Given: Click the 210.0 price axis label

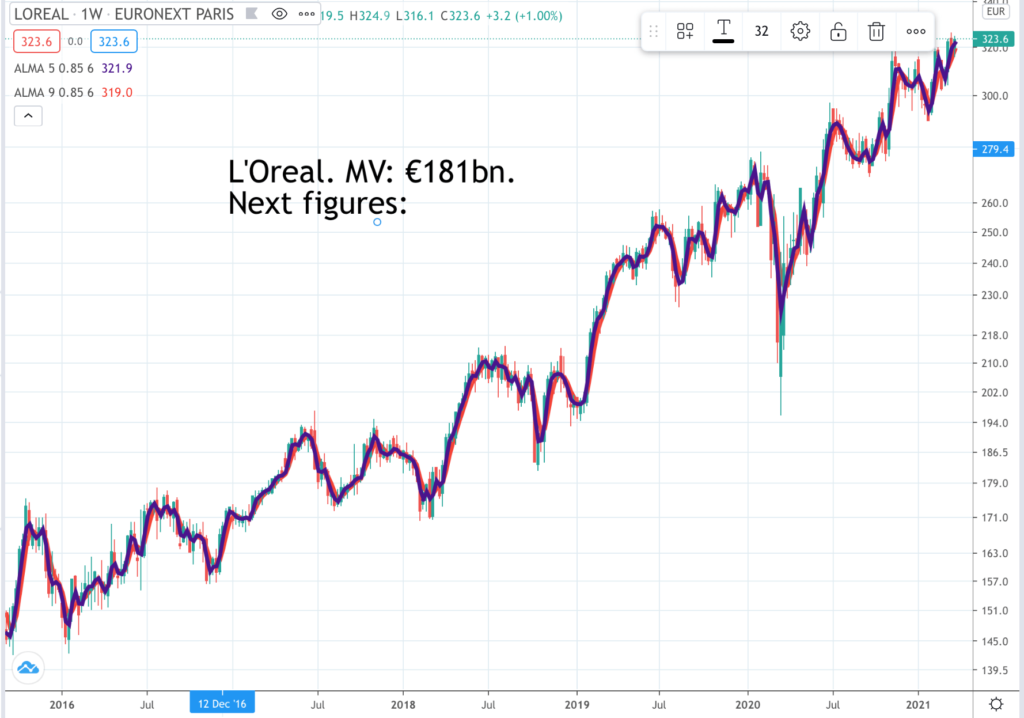Looking at the screenshot, I should pyautogui.click(x=995, y=363).
